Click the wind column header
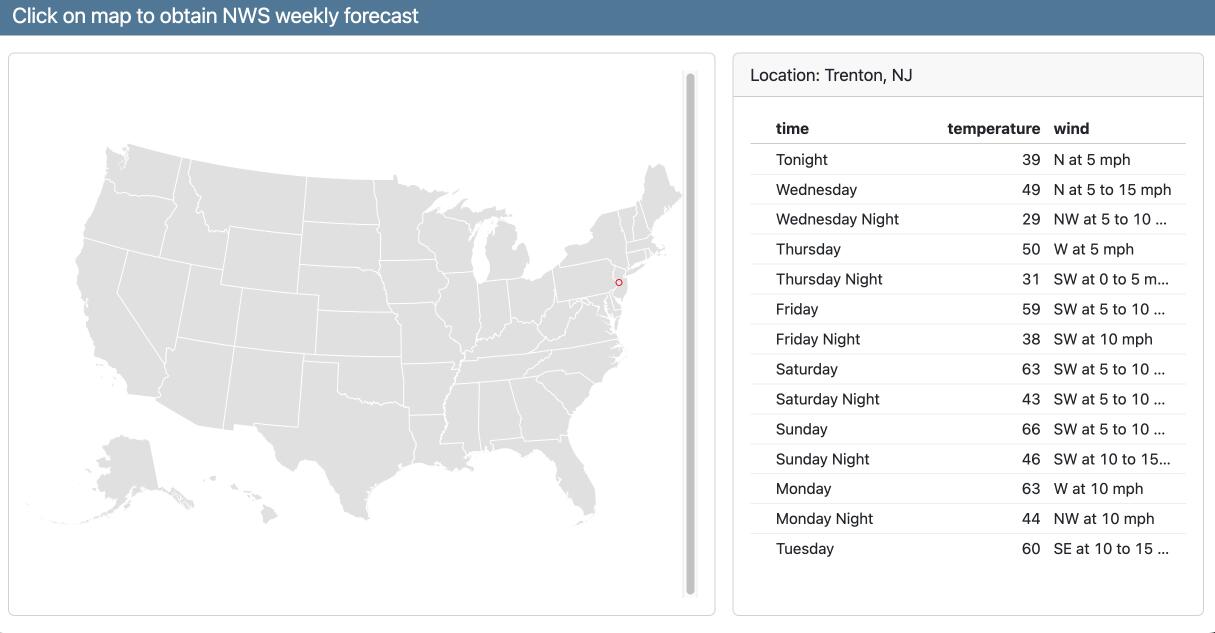Image resolution: width=1215 pixels, height=633 pixels. click(x=1071, y=129)
